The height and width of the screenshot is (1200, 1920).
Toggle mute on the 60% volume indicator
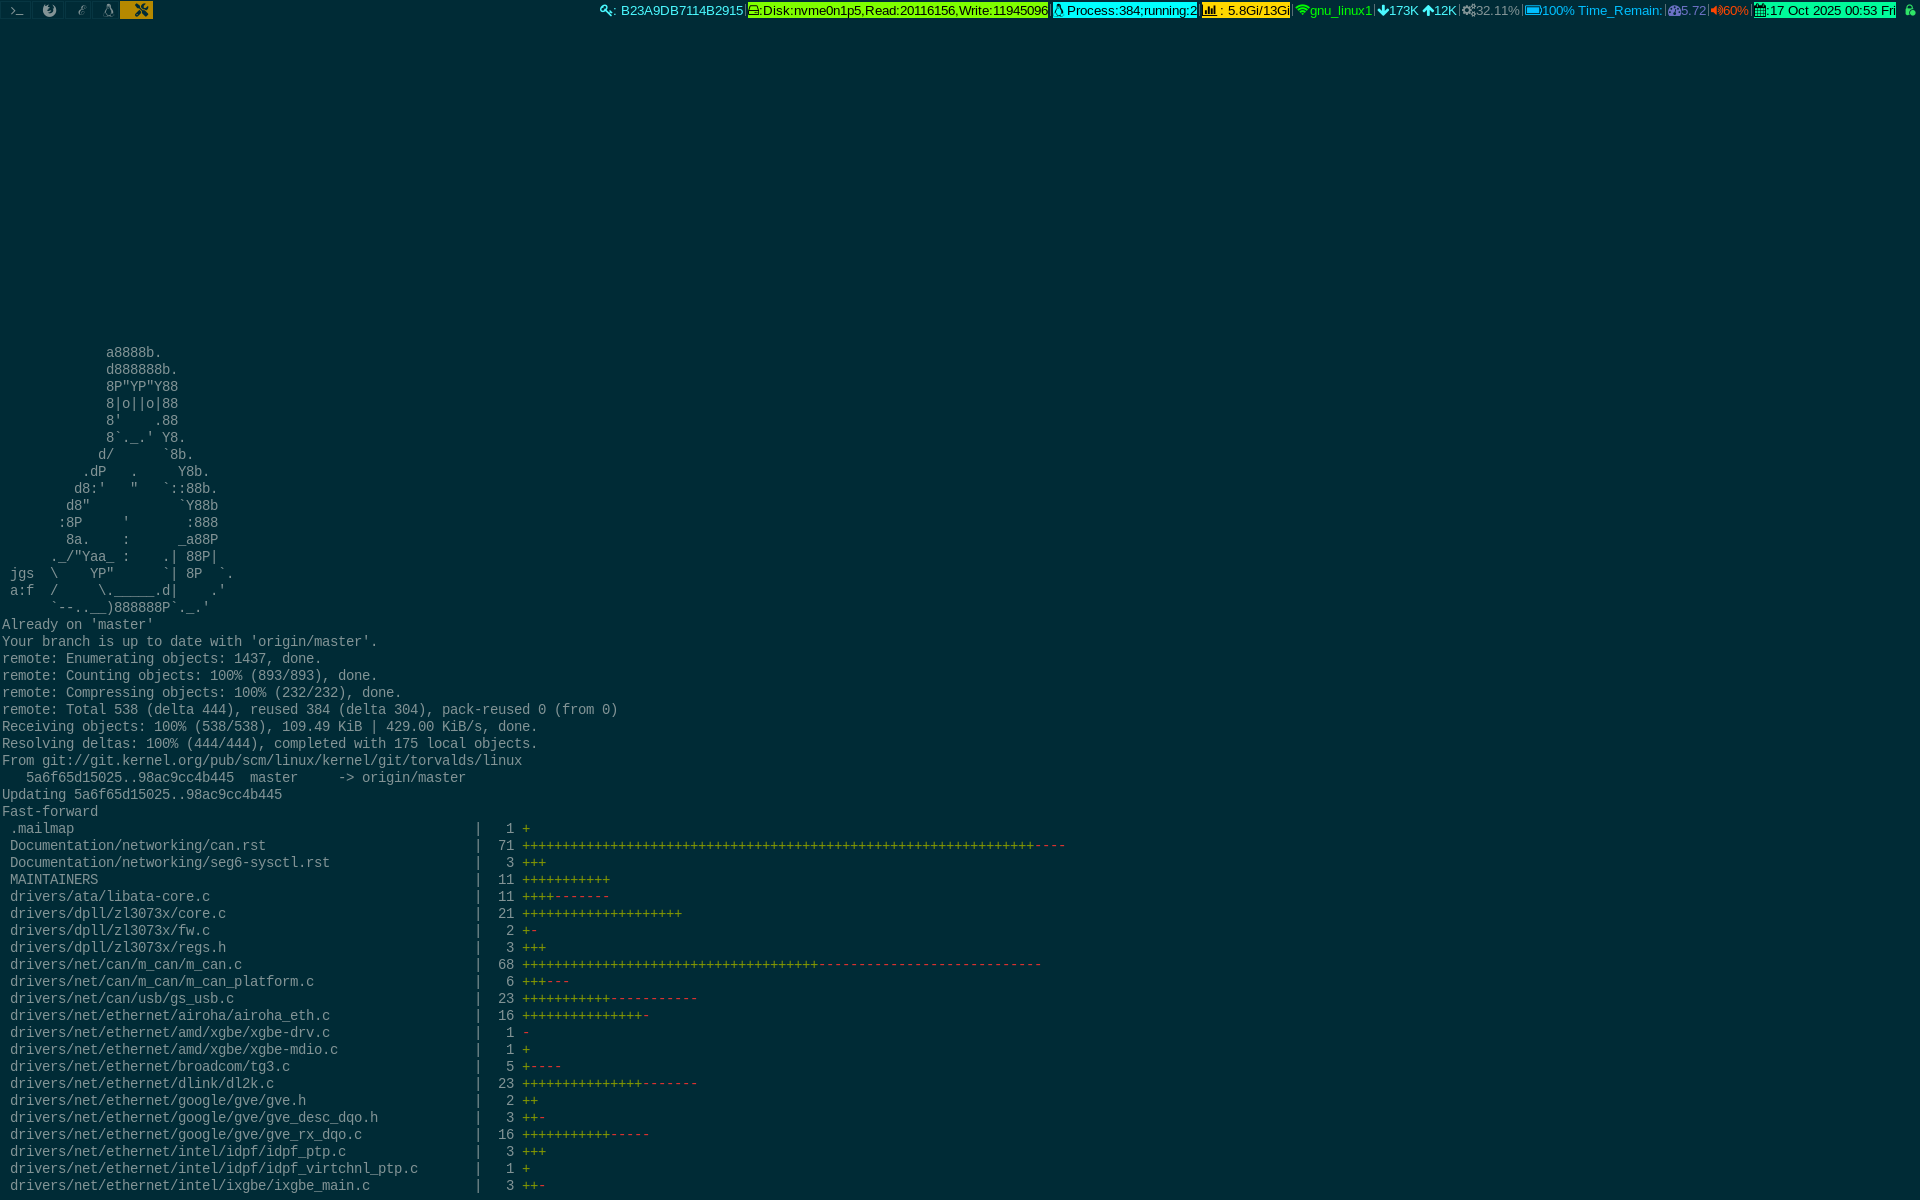(1729, 11)
